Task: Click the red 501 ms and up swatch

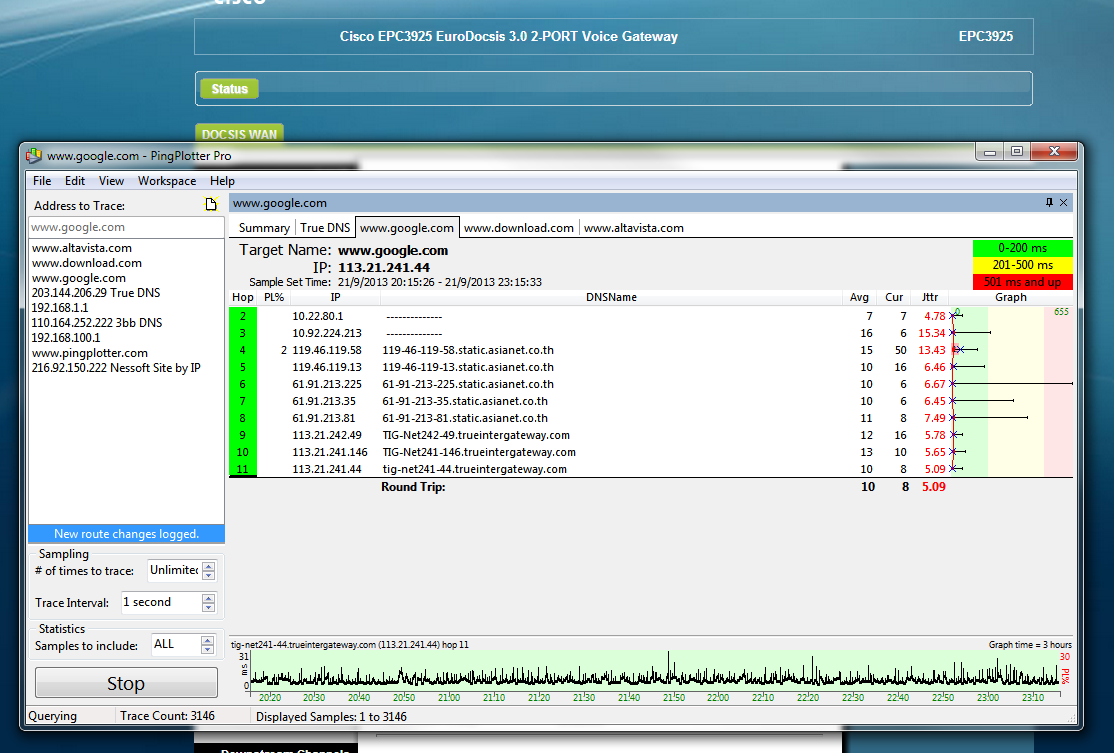Action: pyautogui.click(x=1022, y=281)
